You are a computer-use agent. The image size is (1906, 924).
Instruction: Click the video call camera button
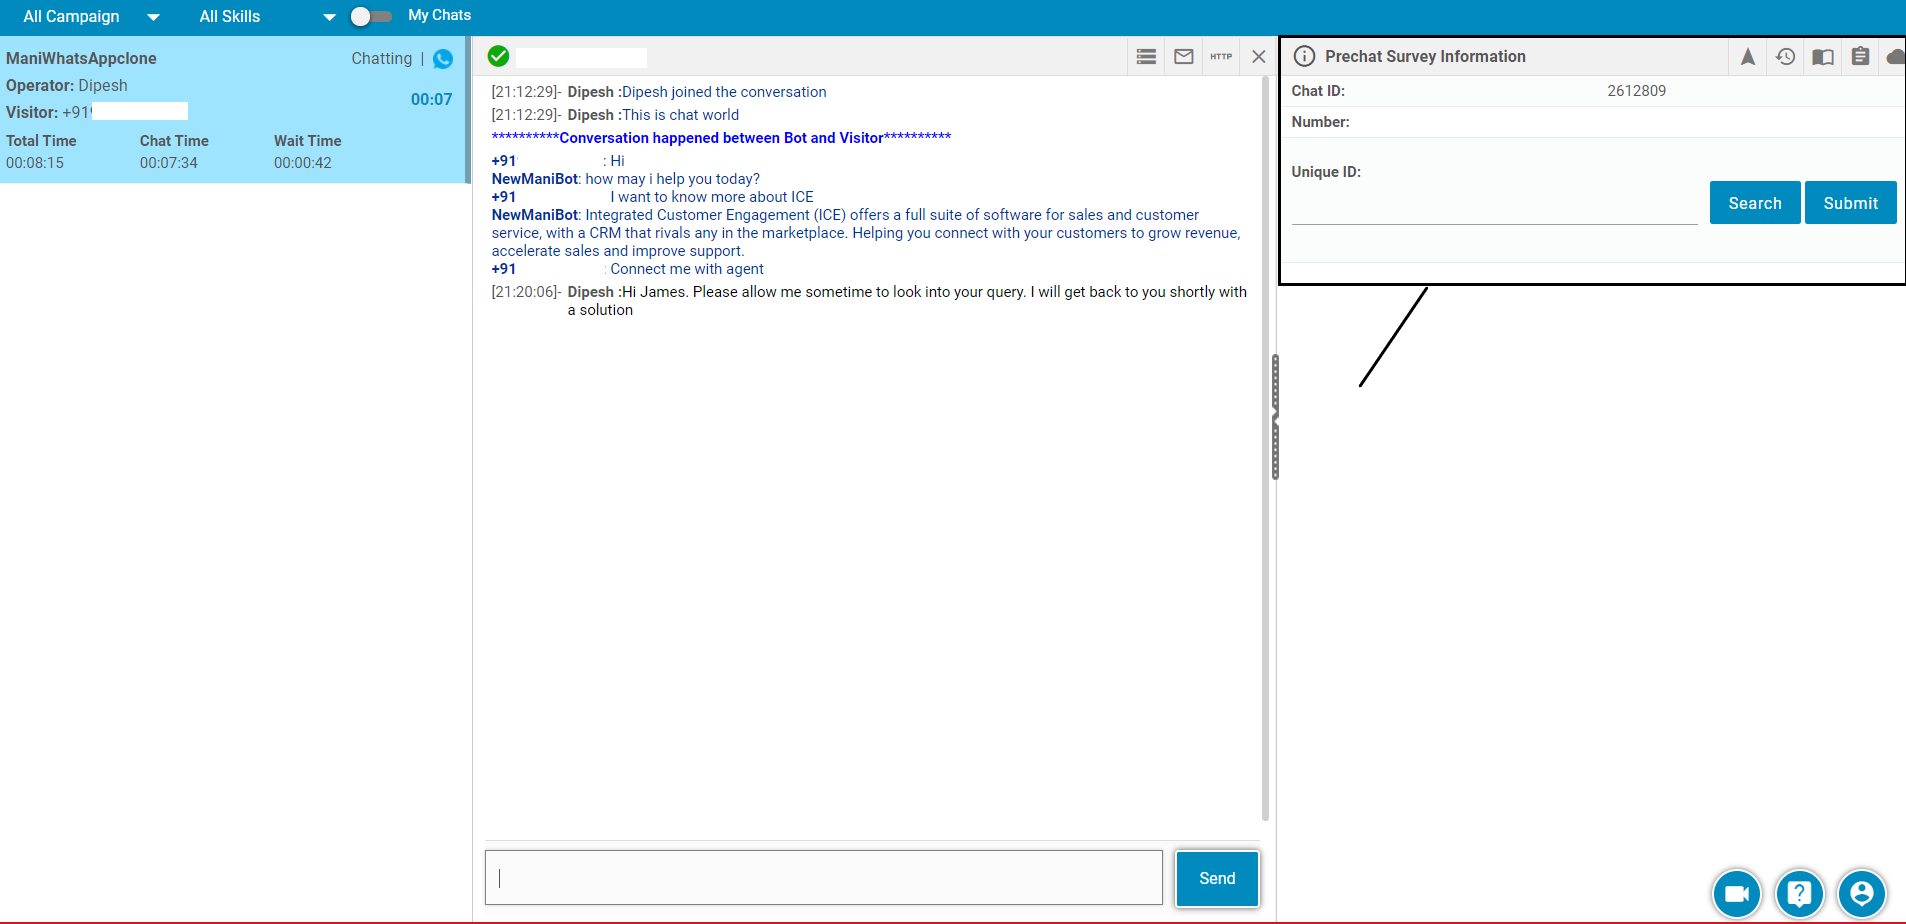pos(1737,893)
